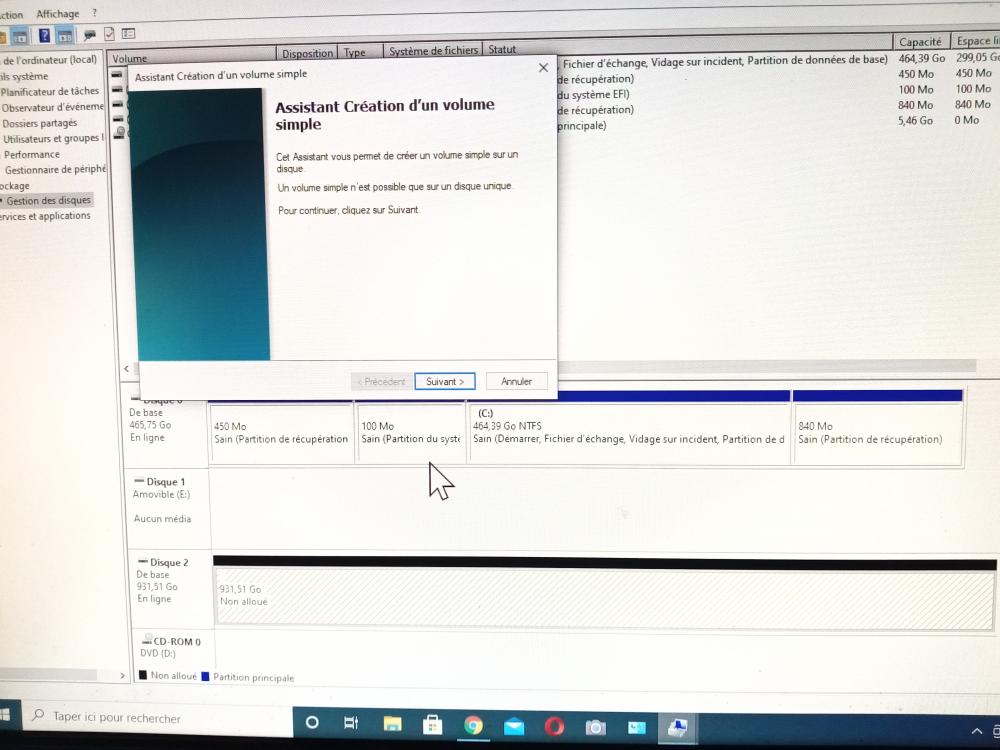The image size is (1000, 750).
Task: Click the blue Partition principale legend swatch
Action: [205, 676]
